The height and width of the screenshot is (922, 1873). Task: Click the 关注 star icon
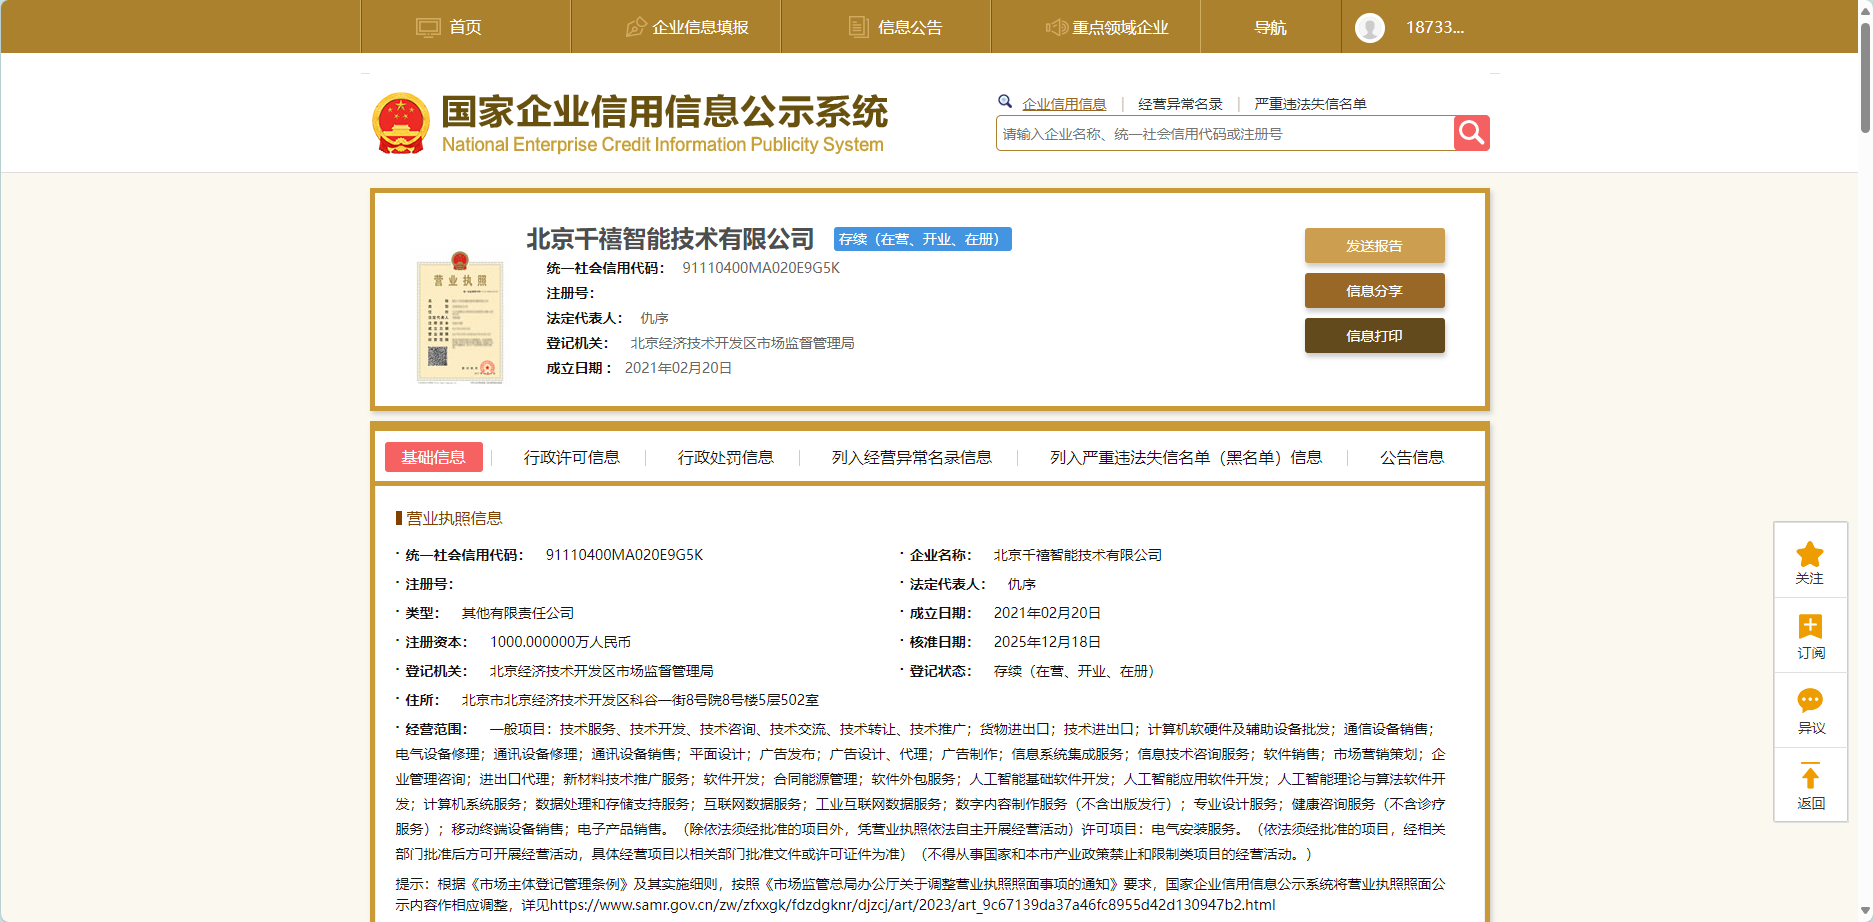coord(1810,554)
